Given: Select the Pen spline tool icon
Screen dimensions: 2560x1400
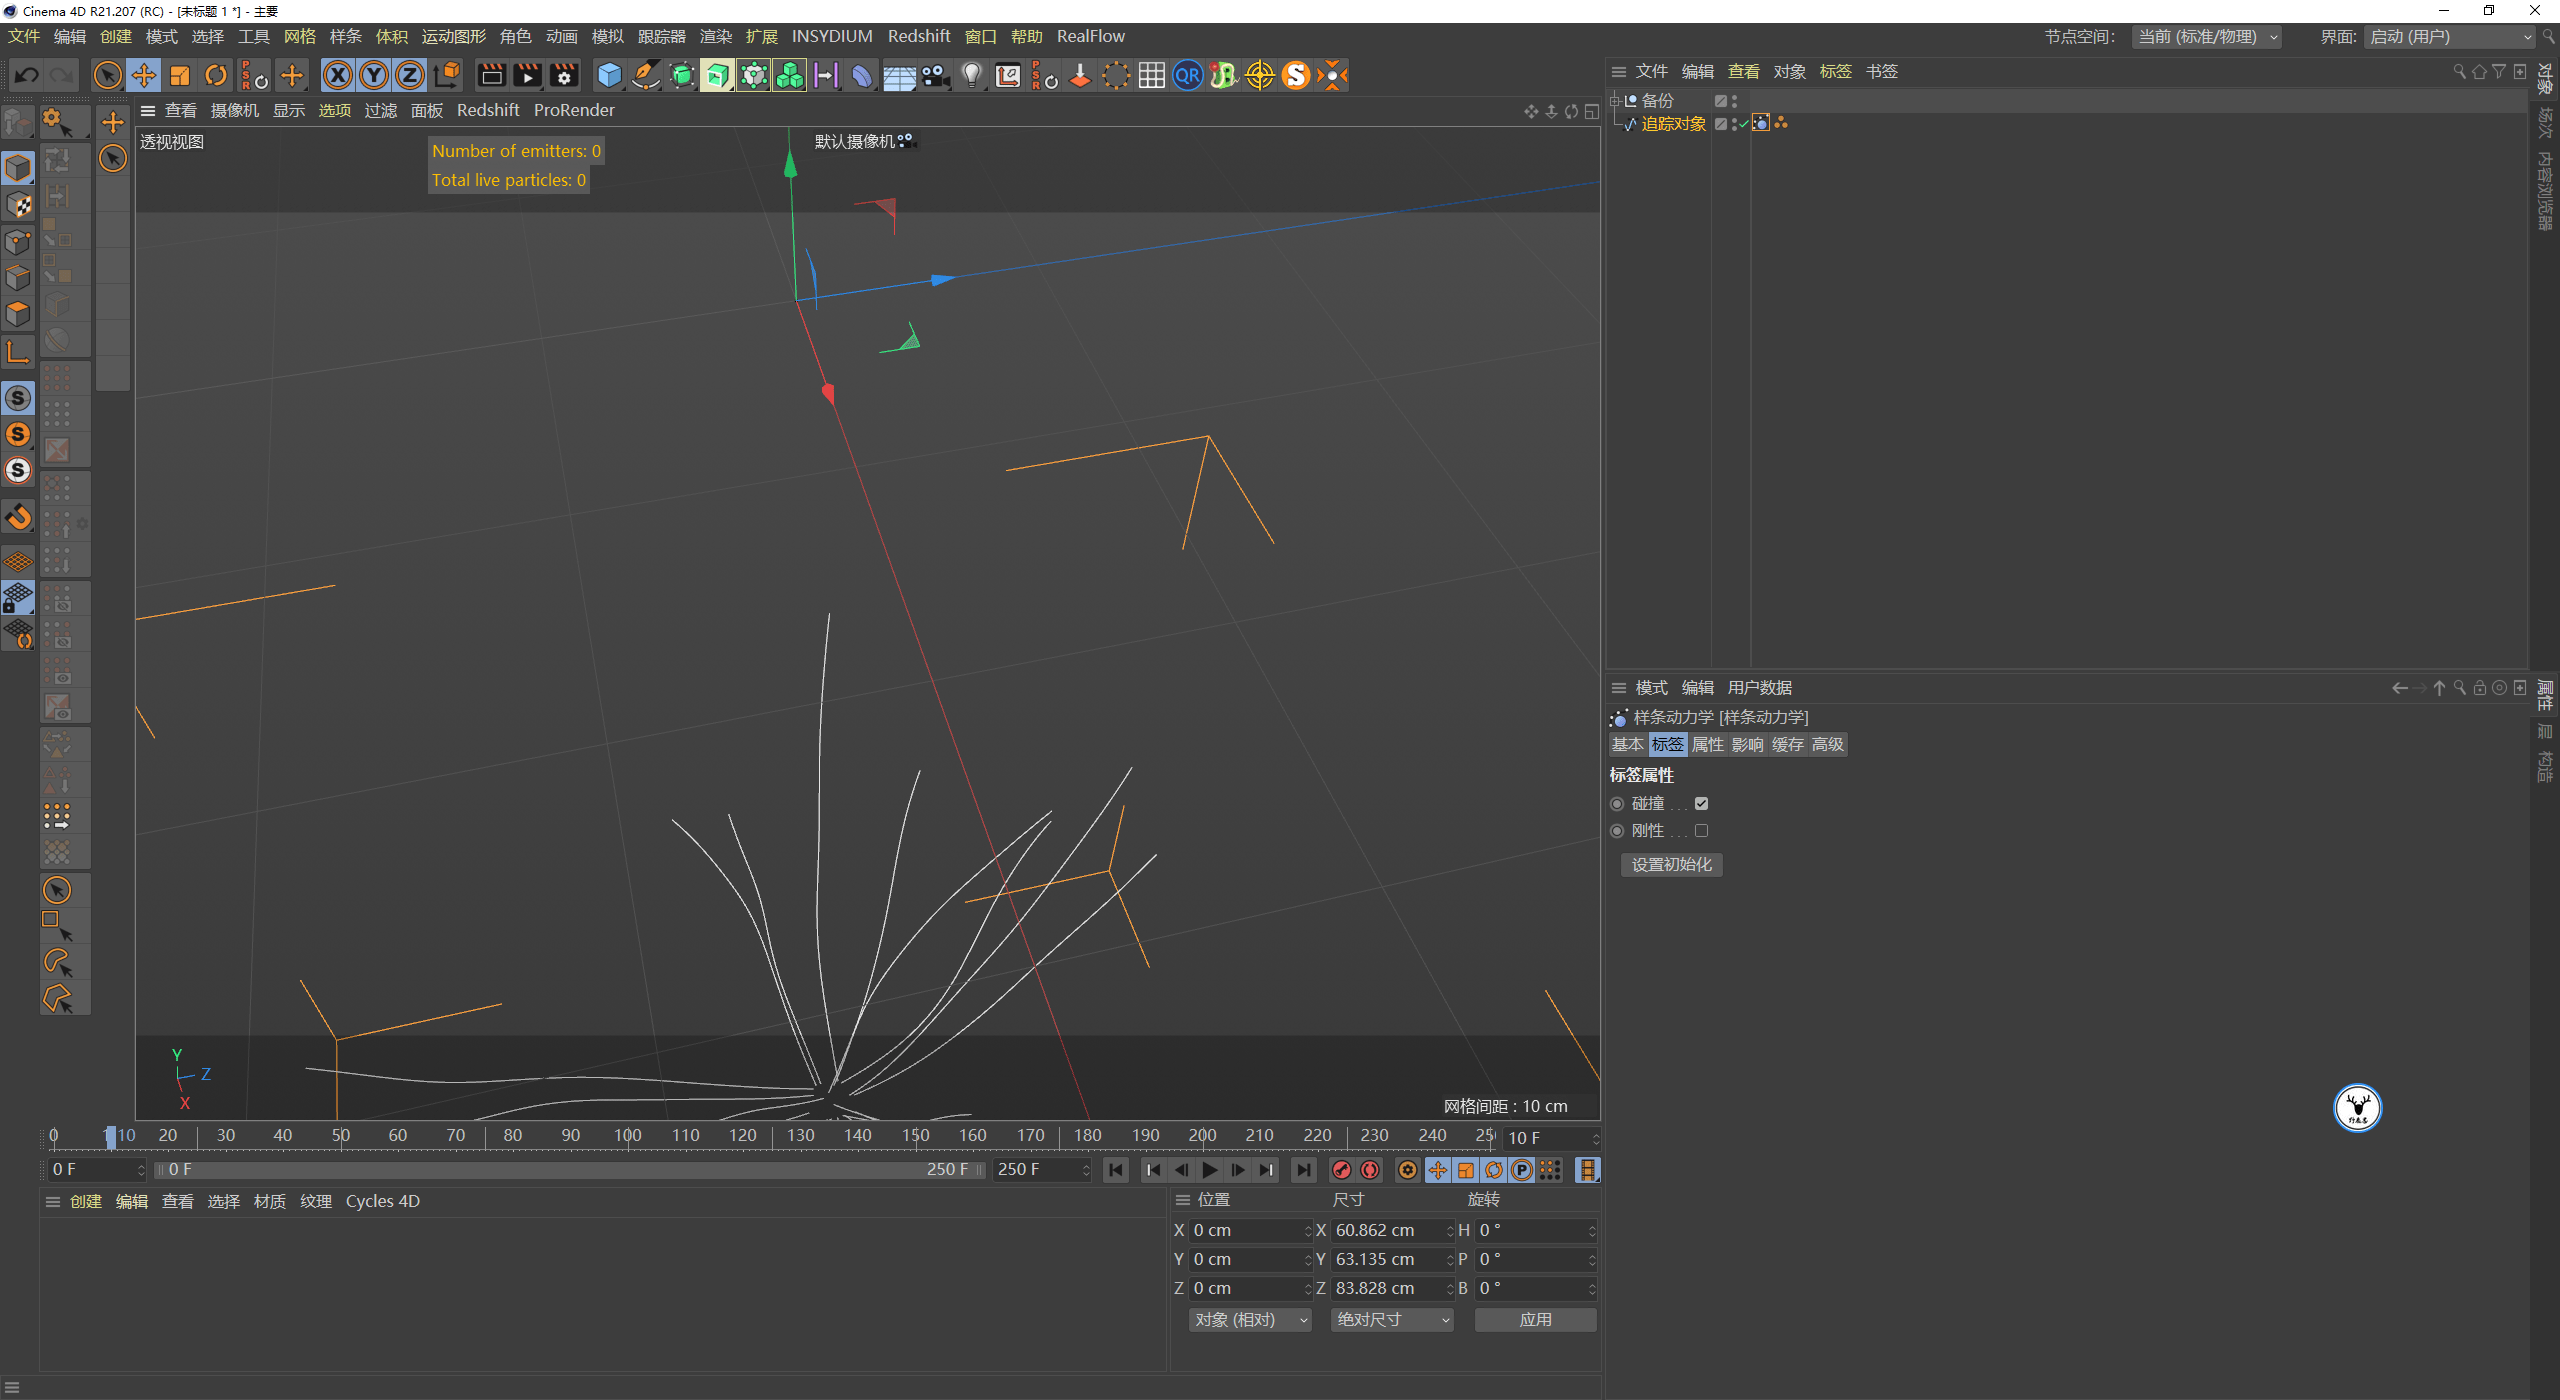Looking at the screenshot, I should (645, 75).
